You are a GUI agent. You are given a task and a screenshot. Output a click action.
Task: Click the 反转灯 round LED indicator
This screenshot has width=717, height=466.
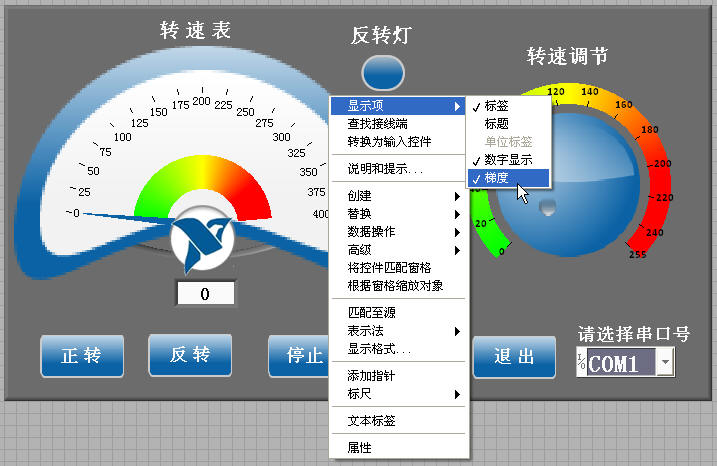tap(383, 72)
